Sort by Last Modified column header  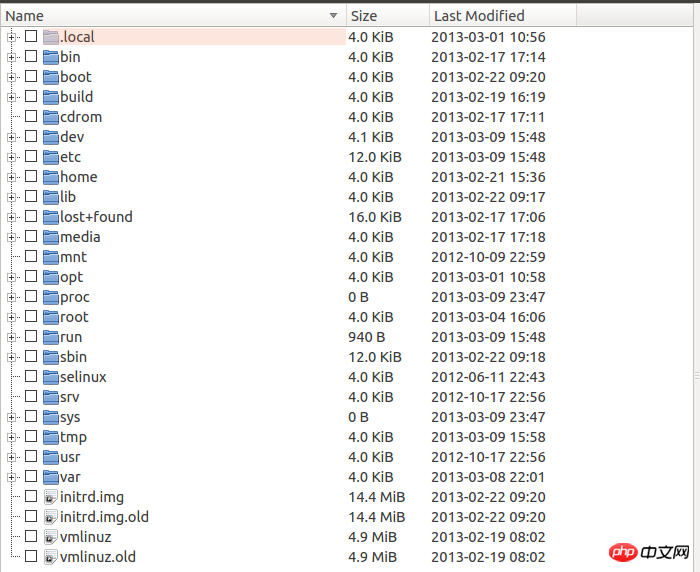click(503, 16)
